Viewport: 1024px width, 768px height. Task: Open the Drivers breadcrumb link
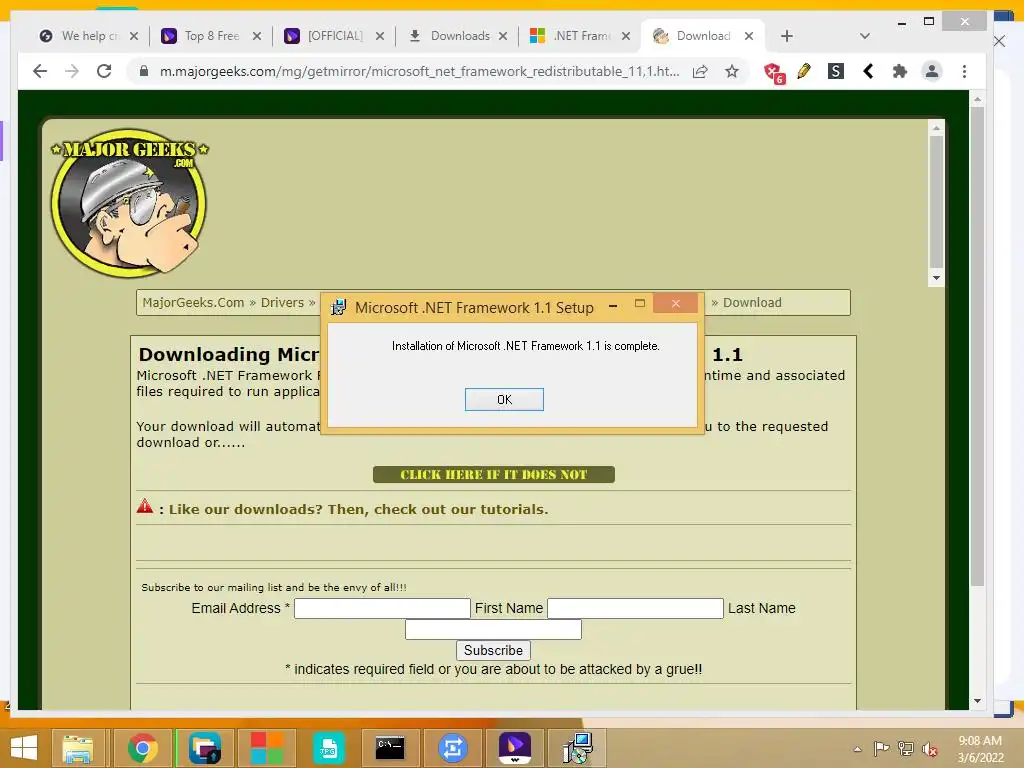click(282, 302)
